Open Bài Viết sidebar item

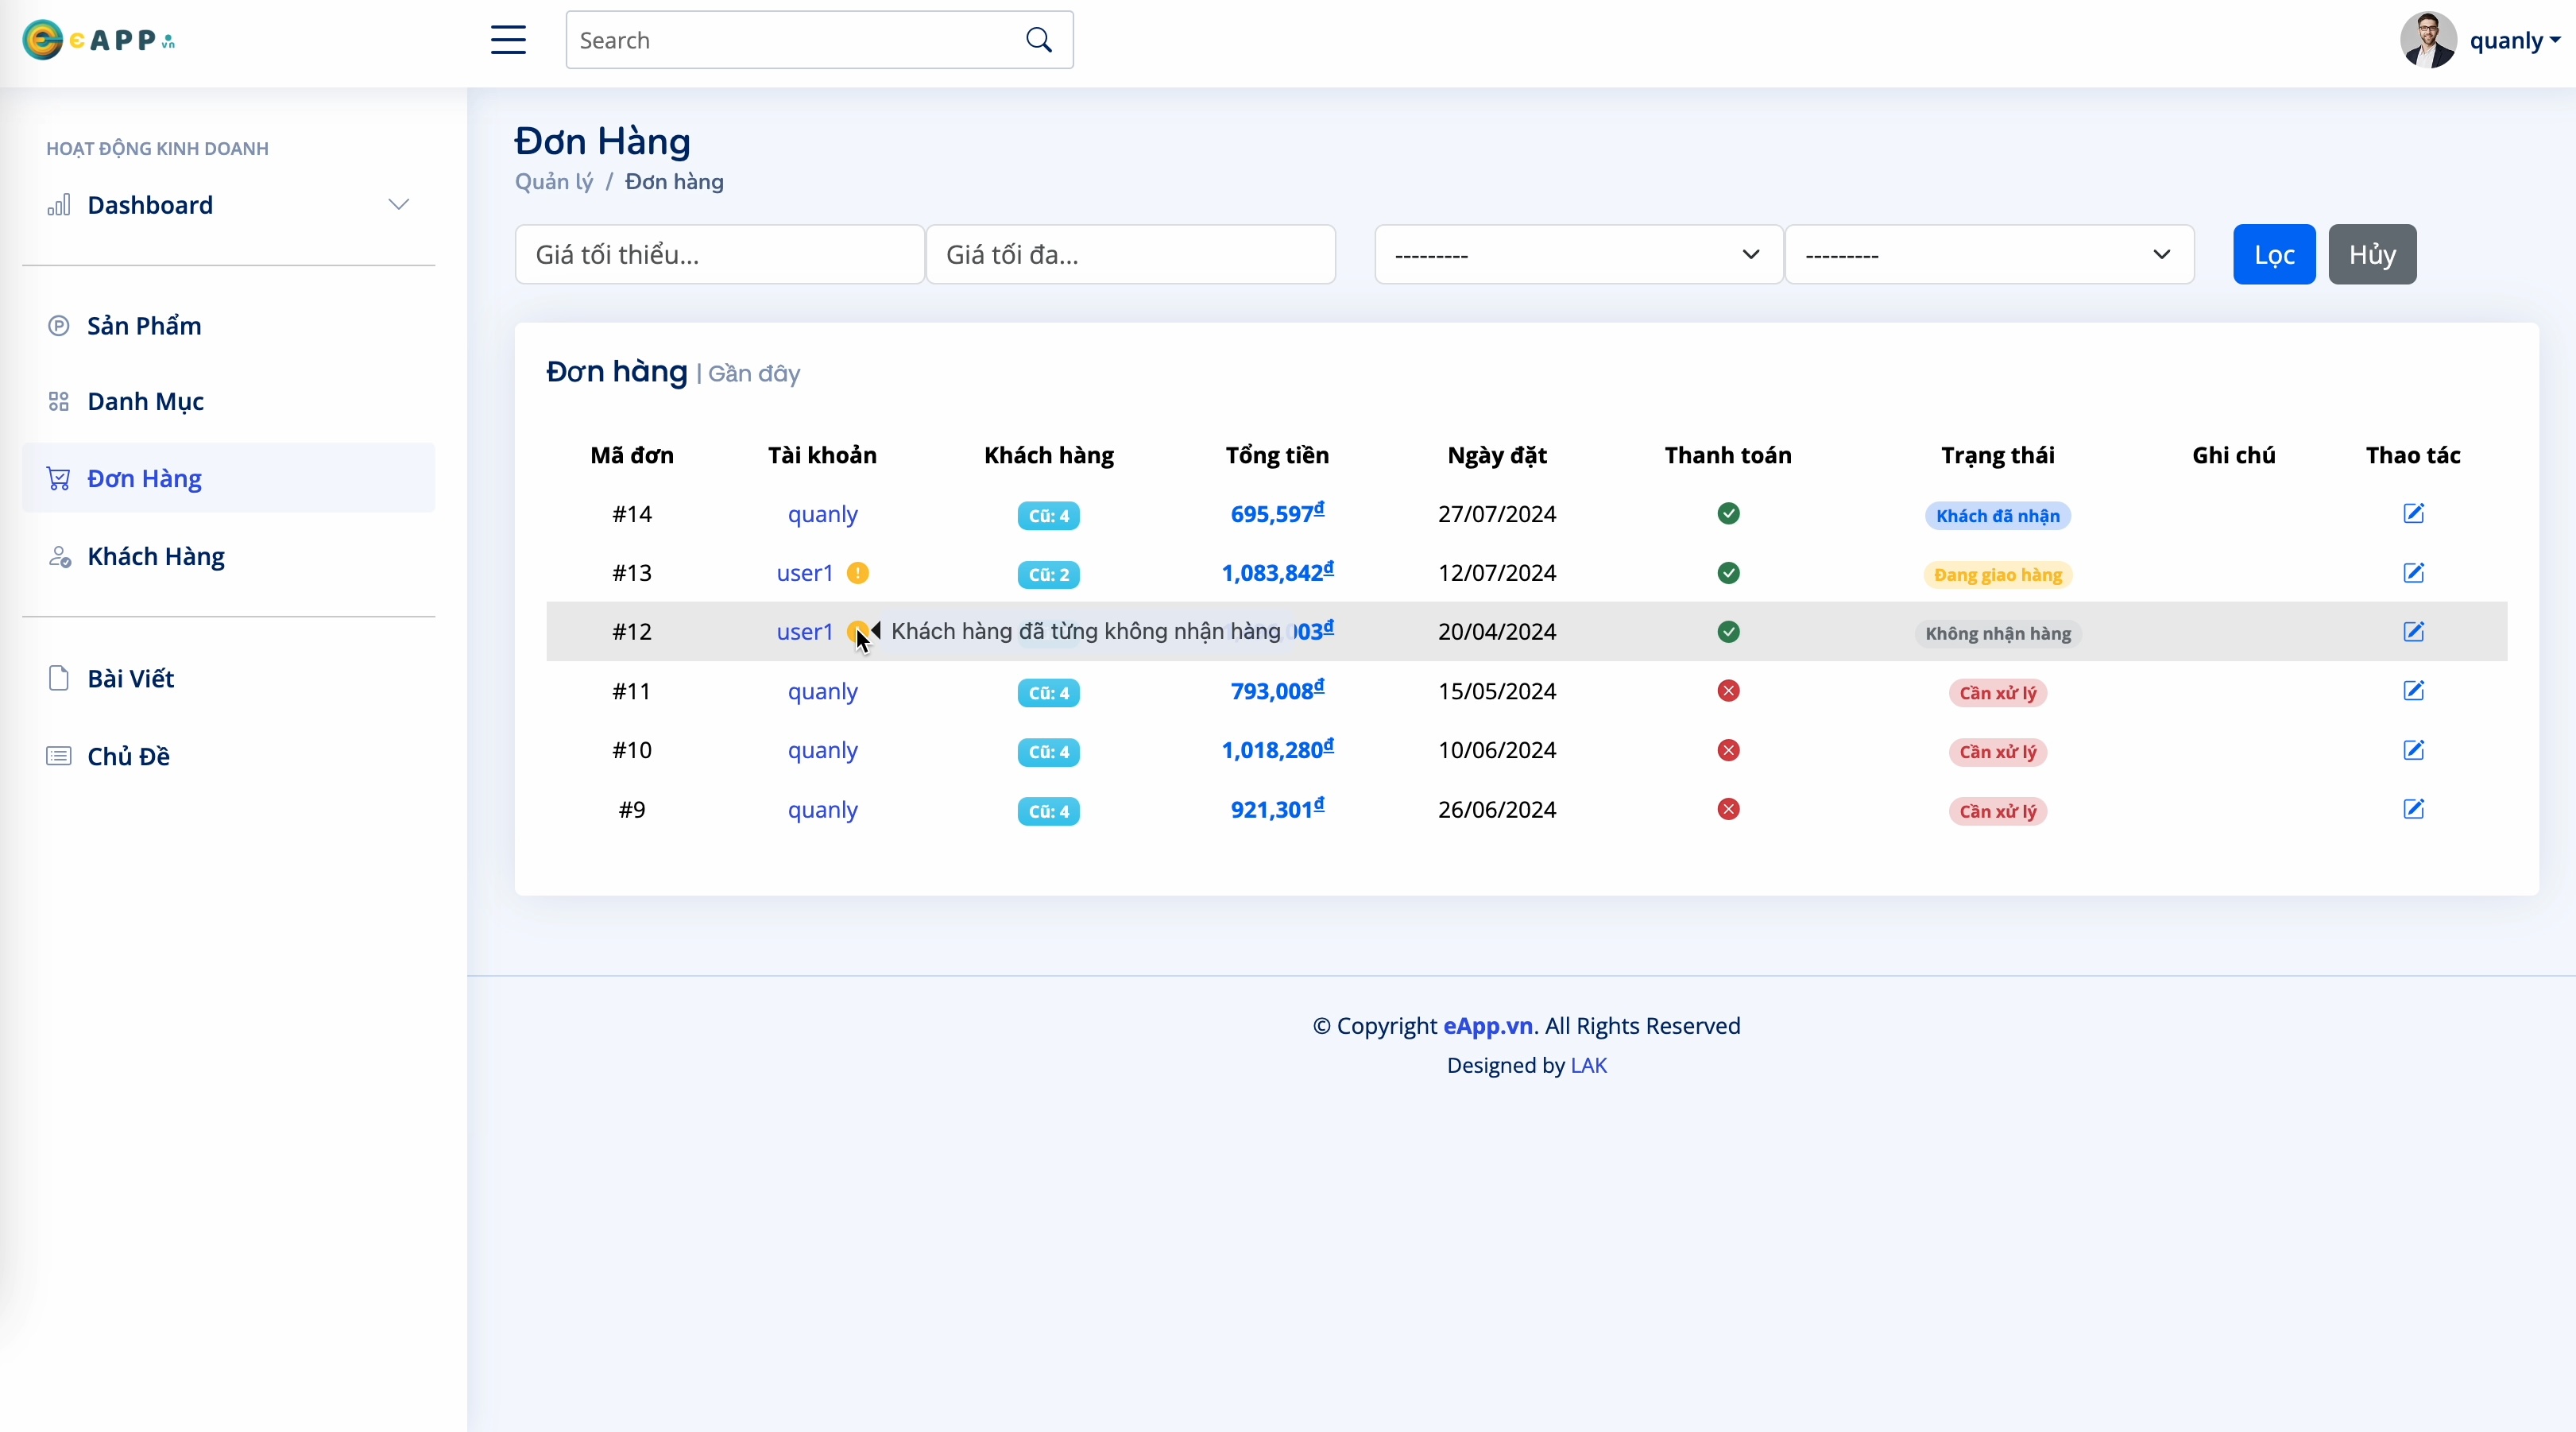(130, 679)
